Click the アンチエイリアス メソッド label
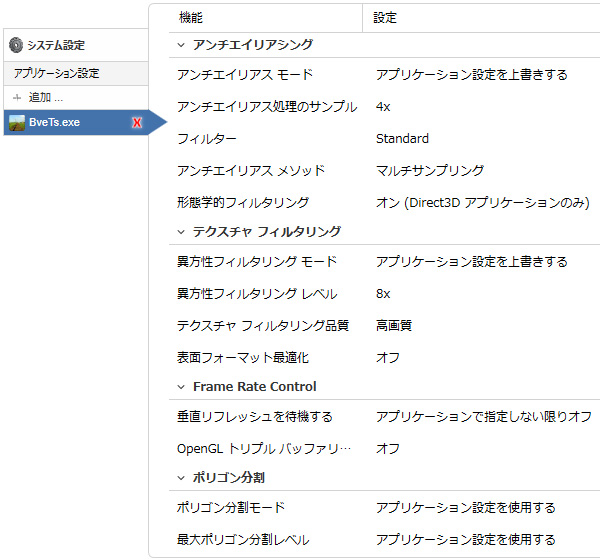 click(x=251, y=170)
